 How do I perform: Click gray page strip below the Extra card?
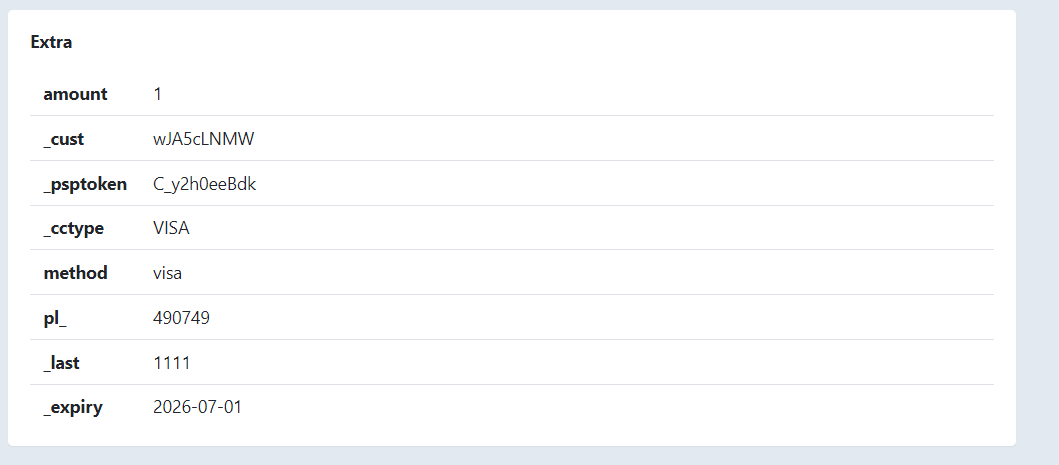click(530, 456)
